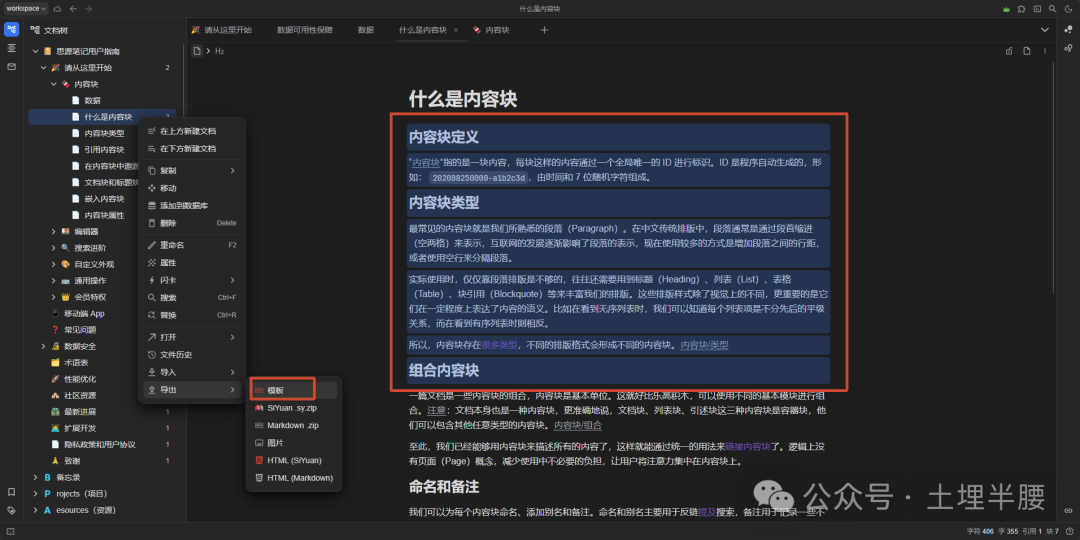Click the outline panel icon in left dock
This screenshot has width=1080, height=540.
coord(12,48)
